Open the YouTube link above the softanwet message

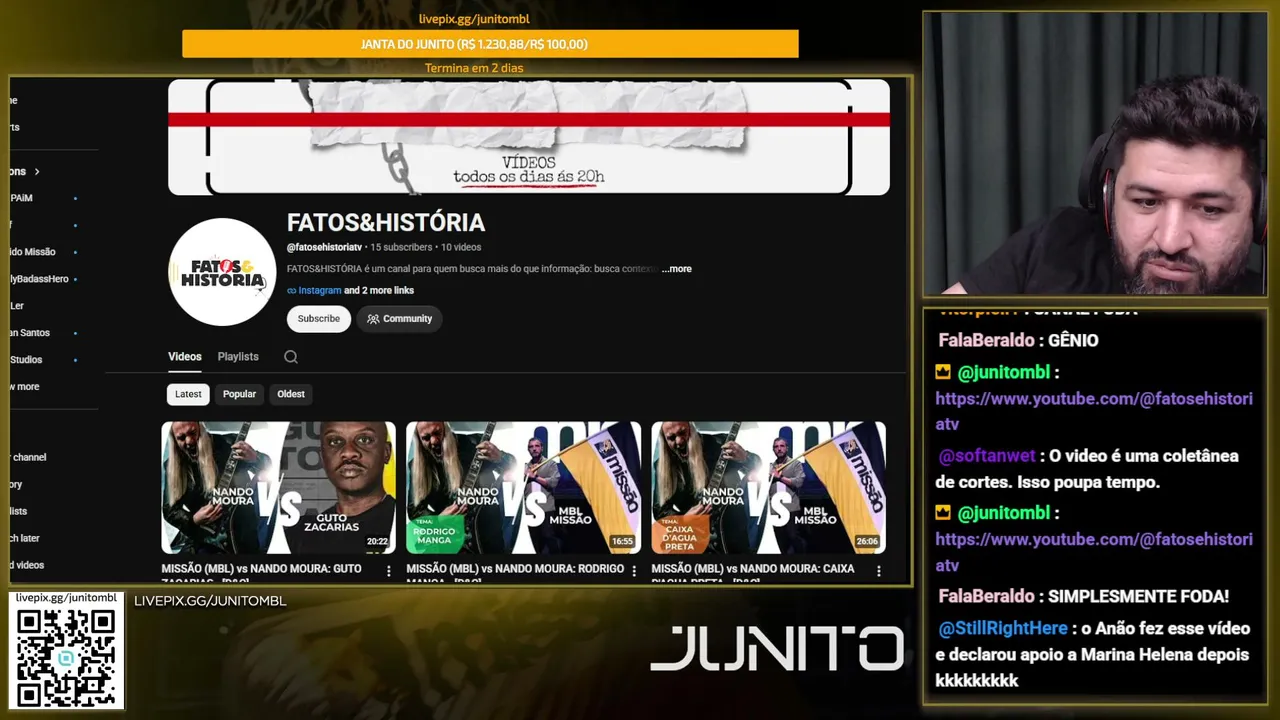pos(1094,412)
